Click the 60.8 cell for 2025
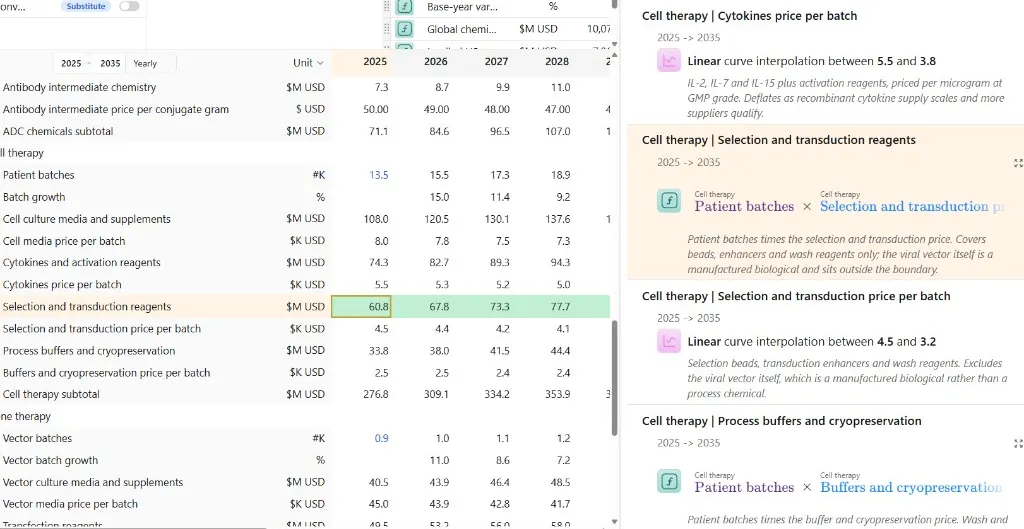Viewport: 1024px width, 529px height. (x=361, y=306)
